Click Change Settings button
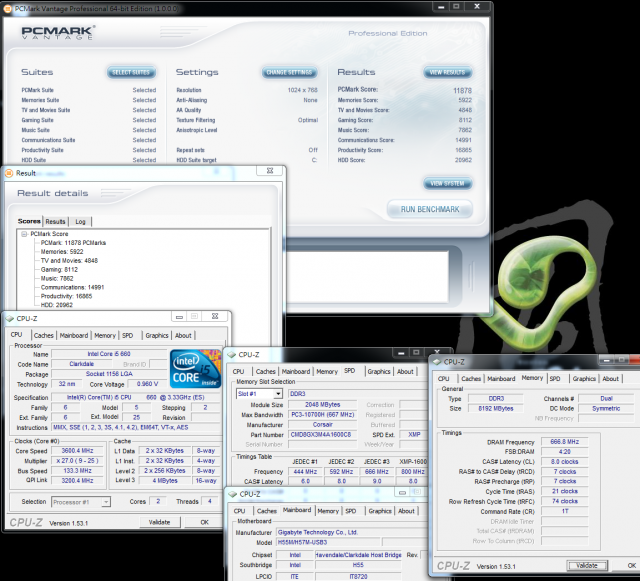Screen dimensions: 640x581 [289, 72]
